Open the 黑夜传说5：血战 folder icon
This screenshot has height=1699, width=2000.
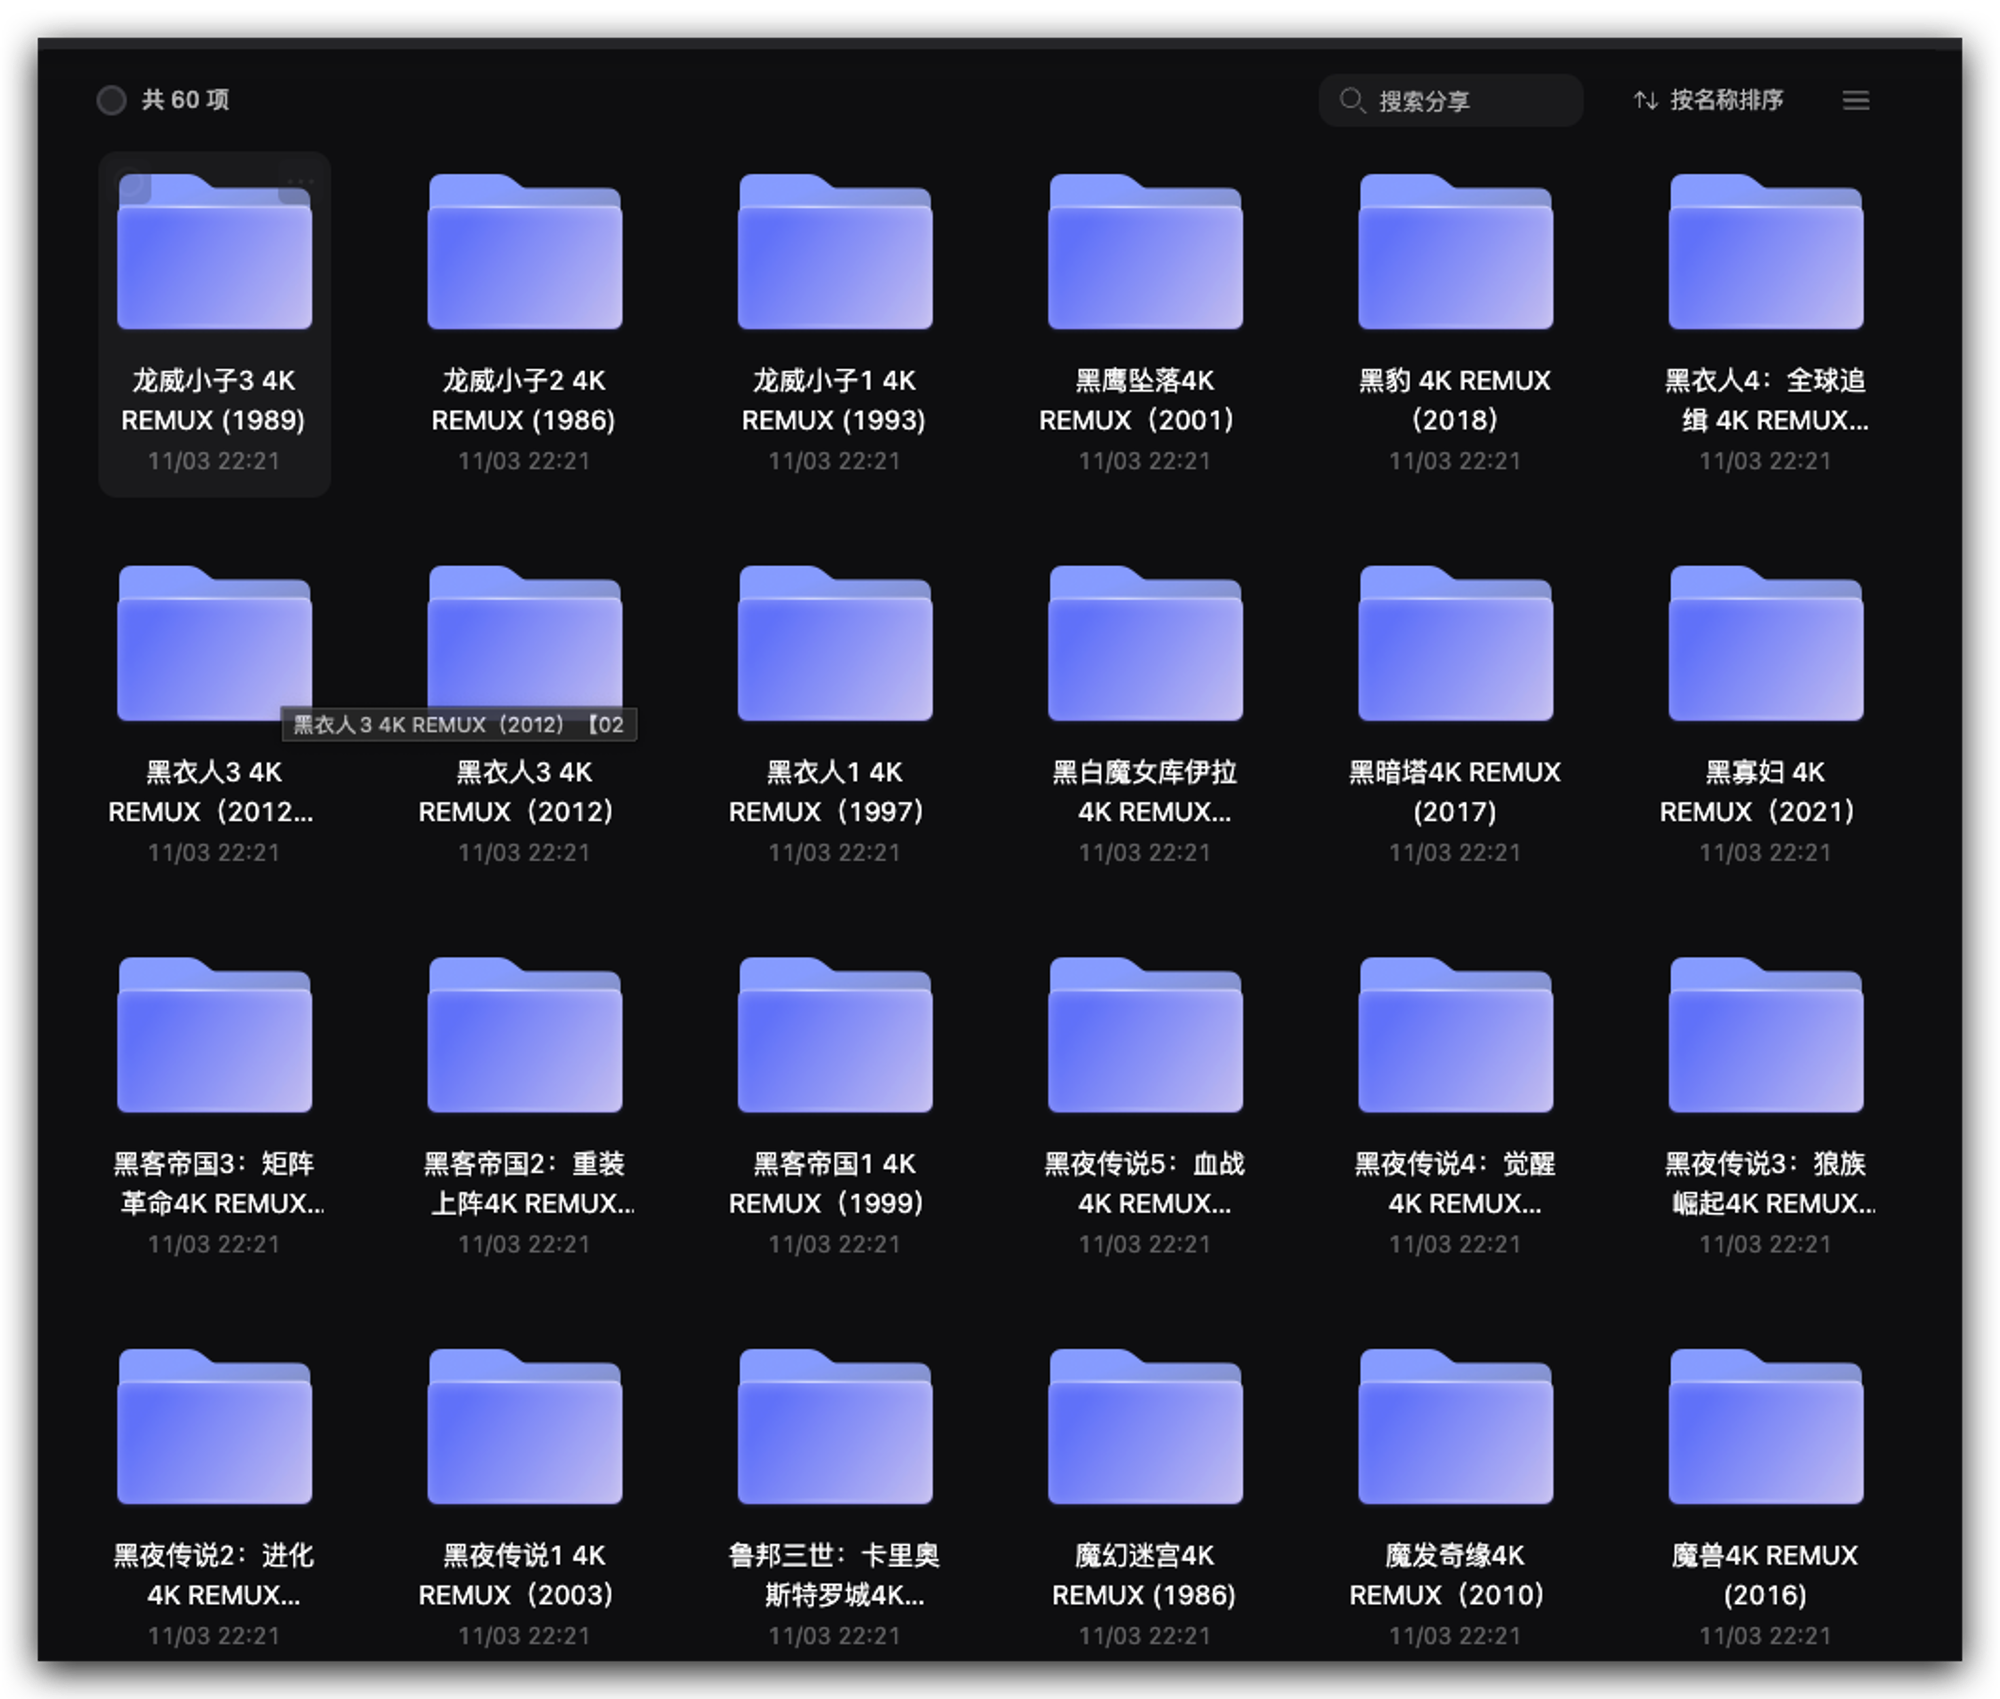[x=1145, y=1035]
